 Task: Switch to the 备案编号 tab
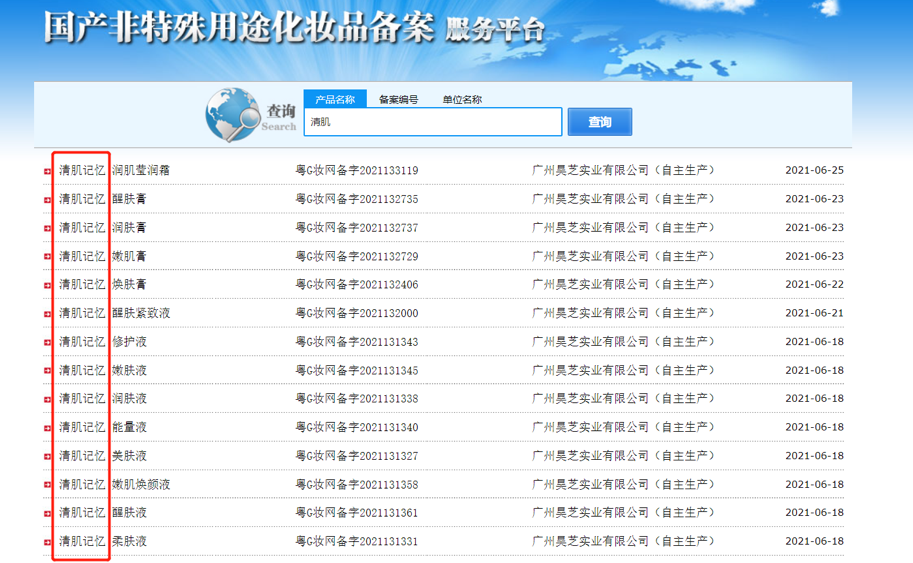point(398,100)
